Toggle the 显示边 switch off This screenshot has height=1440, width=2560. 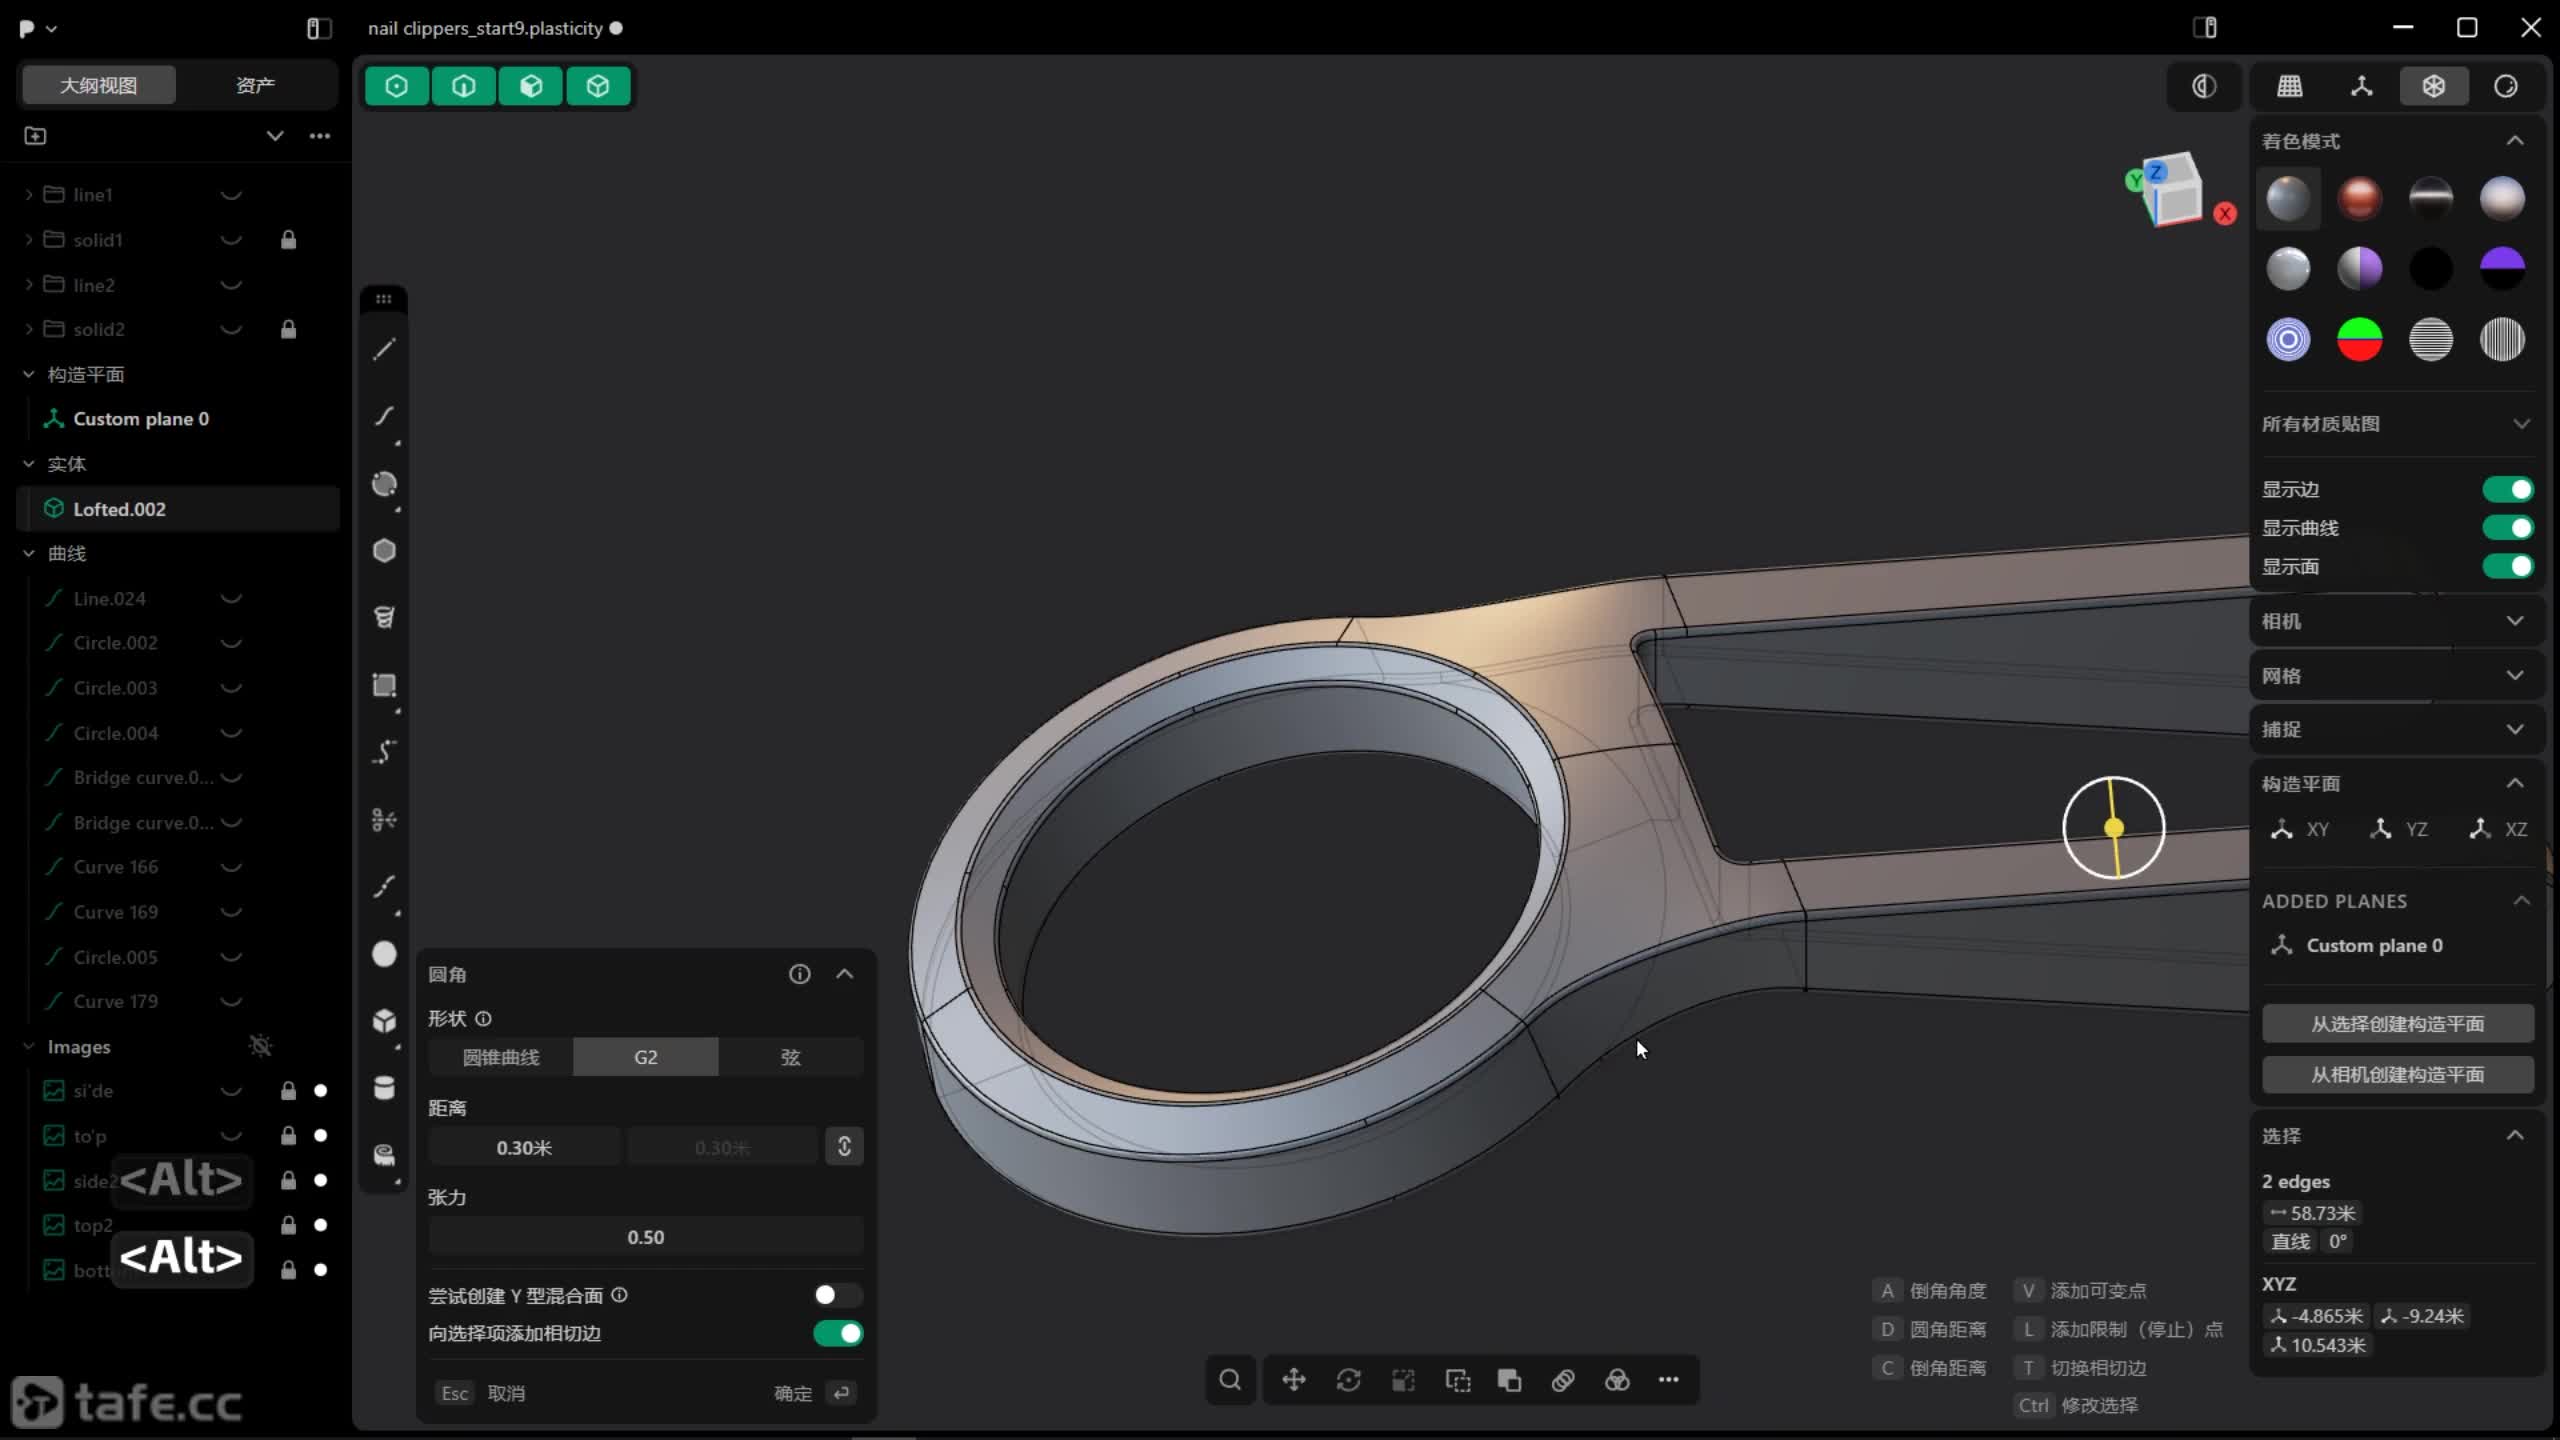coord(2507,489)
